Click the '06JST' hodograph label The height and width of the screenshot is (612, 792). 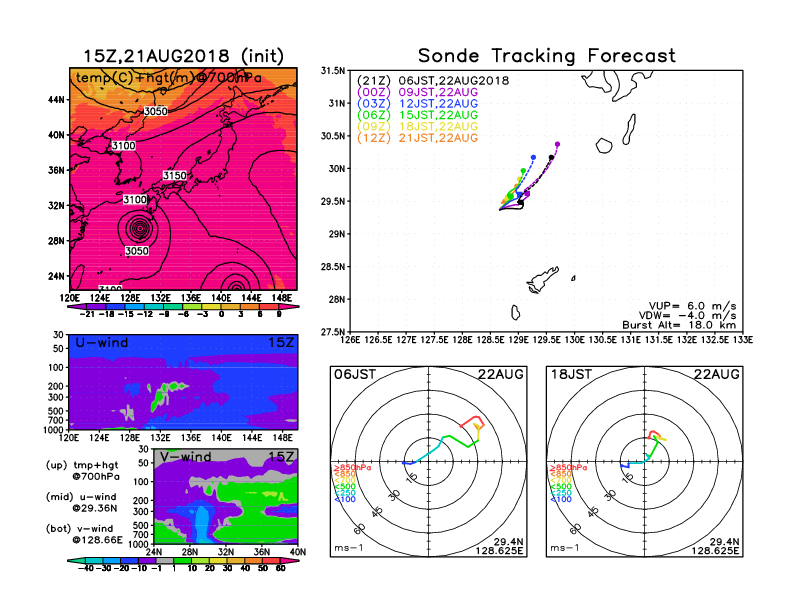tap(355, 374)
